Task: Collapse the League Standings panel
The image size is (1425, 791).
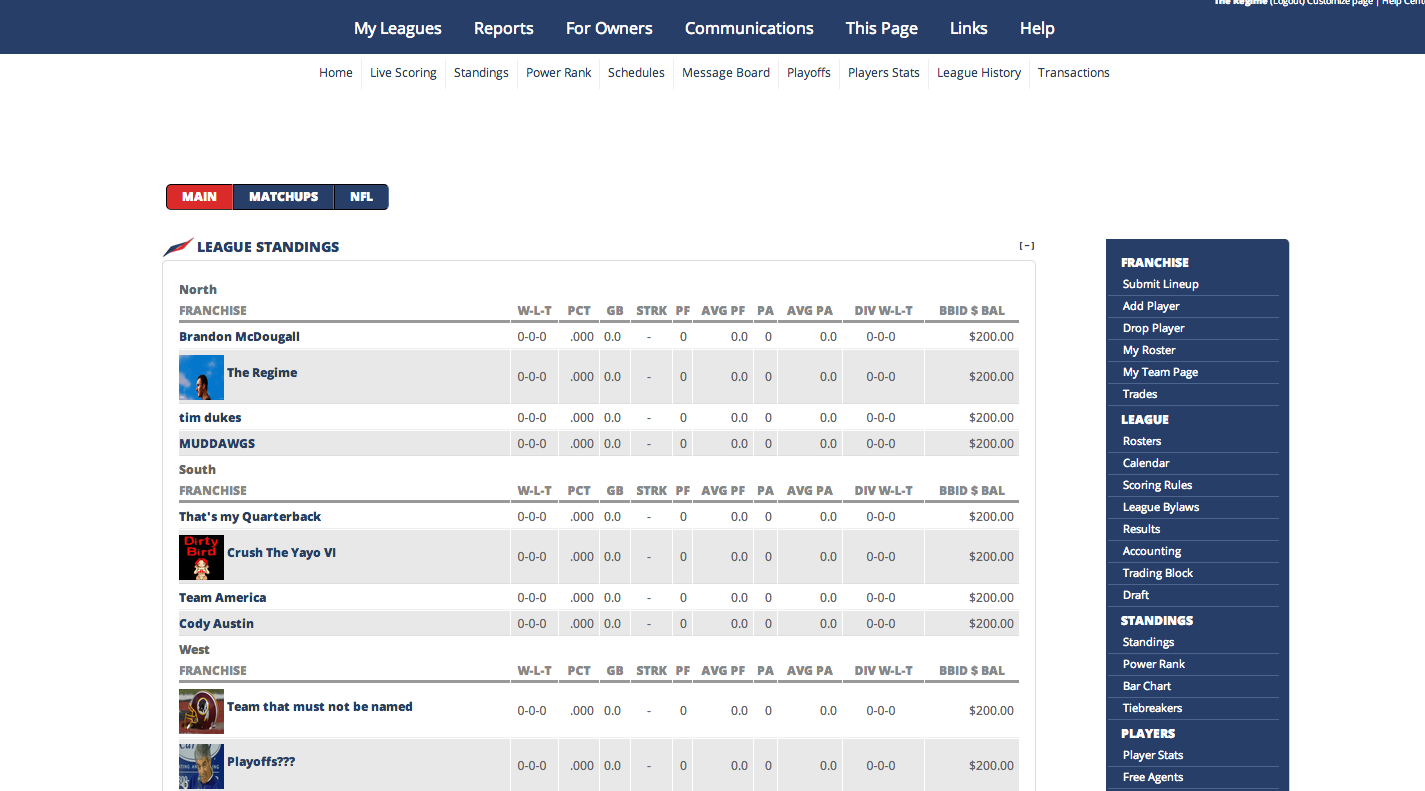Action: pos(1027,246)
